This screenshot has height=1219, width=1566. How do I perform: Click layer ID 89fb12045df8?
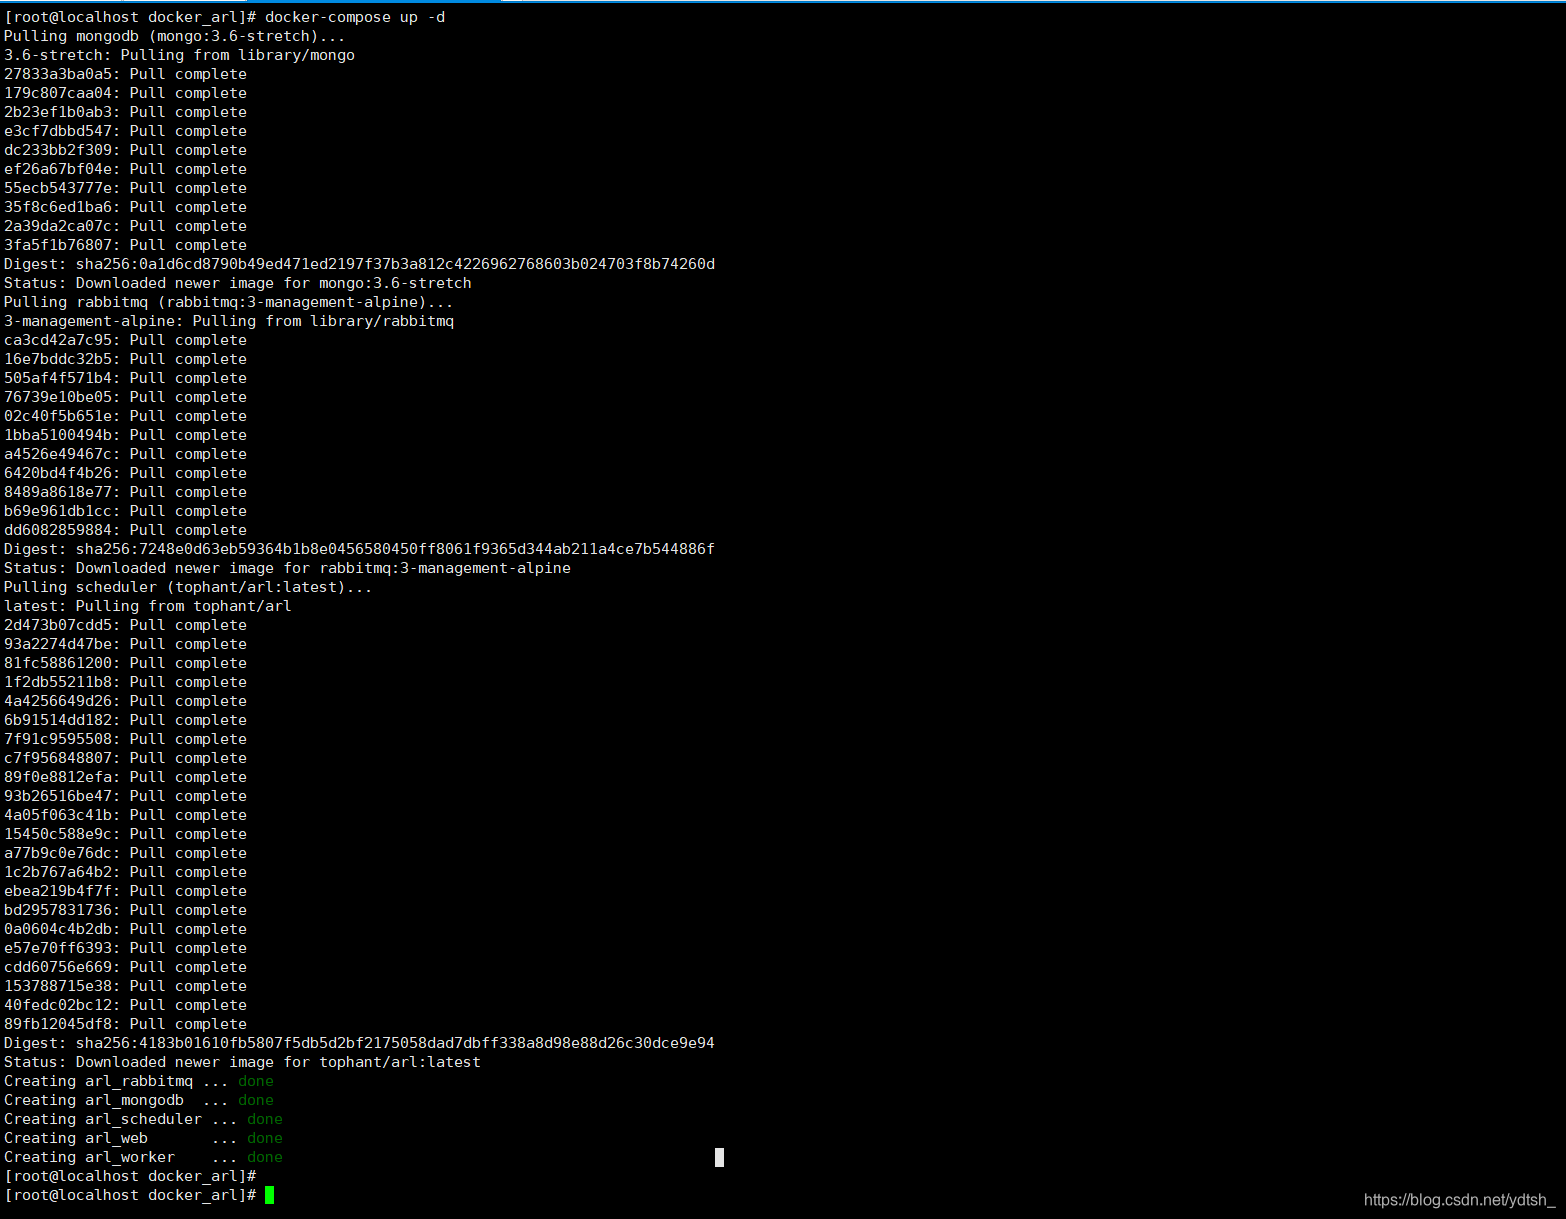(58, 1024)
